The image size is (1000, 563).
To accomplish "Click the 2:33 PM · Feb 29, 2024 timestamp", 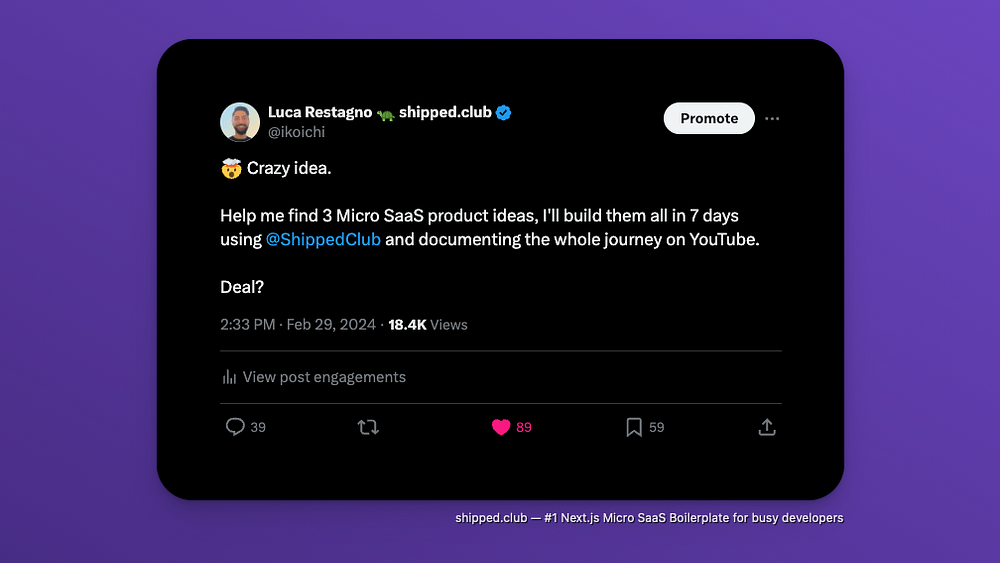I will tap(298, 325).
